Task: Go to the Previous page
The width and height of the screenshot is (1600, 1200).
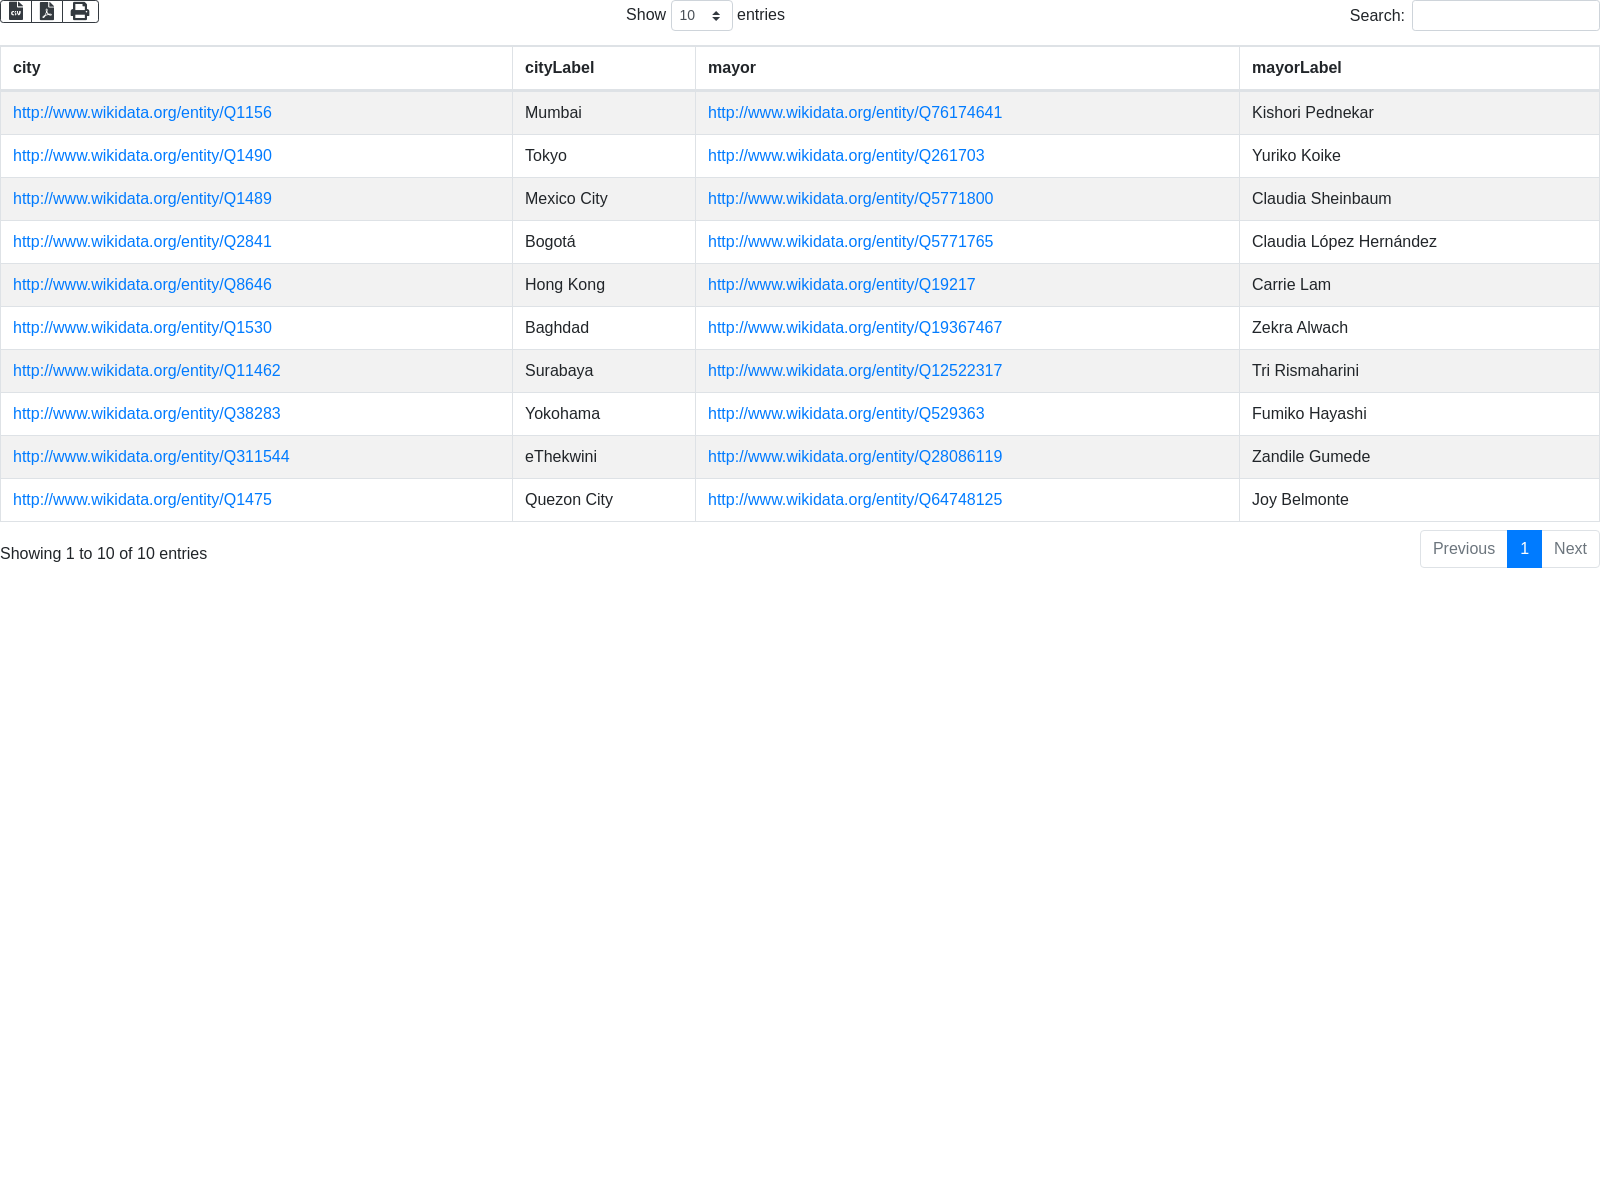Action: tap(1463, 549)
